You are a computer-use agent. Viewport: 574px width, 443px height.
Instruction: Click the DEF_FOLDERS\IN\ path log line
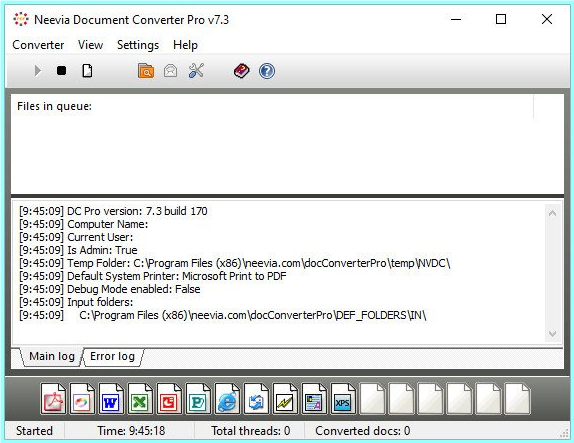pos(223,315)
